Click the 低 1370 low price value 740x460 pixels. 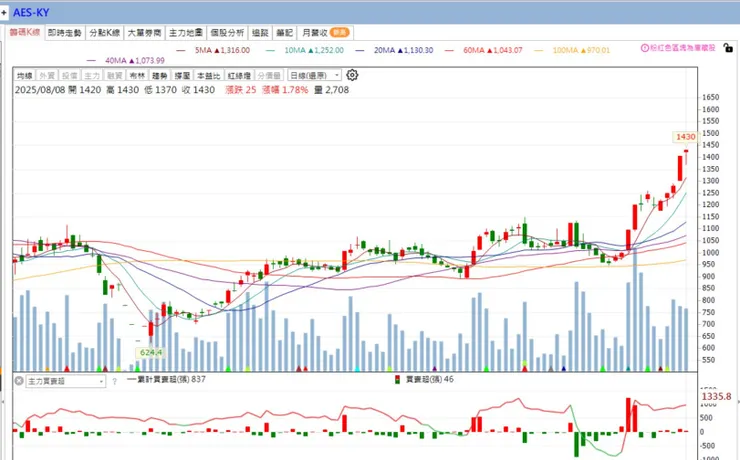tap(160, 90)
